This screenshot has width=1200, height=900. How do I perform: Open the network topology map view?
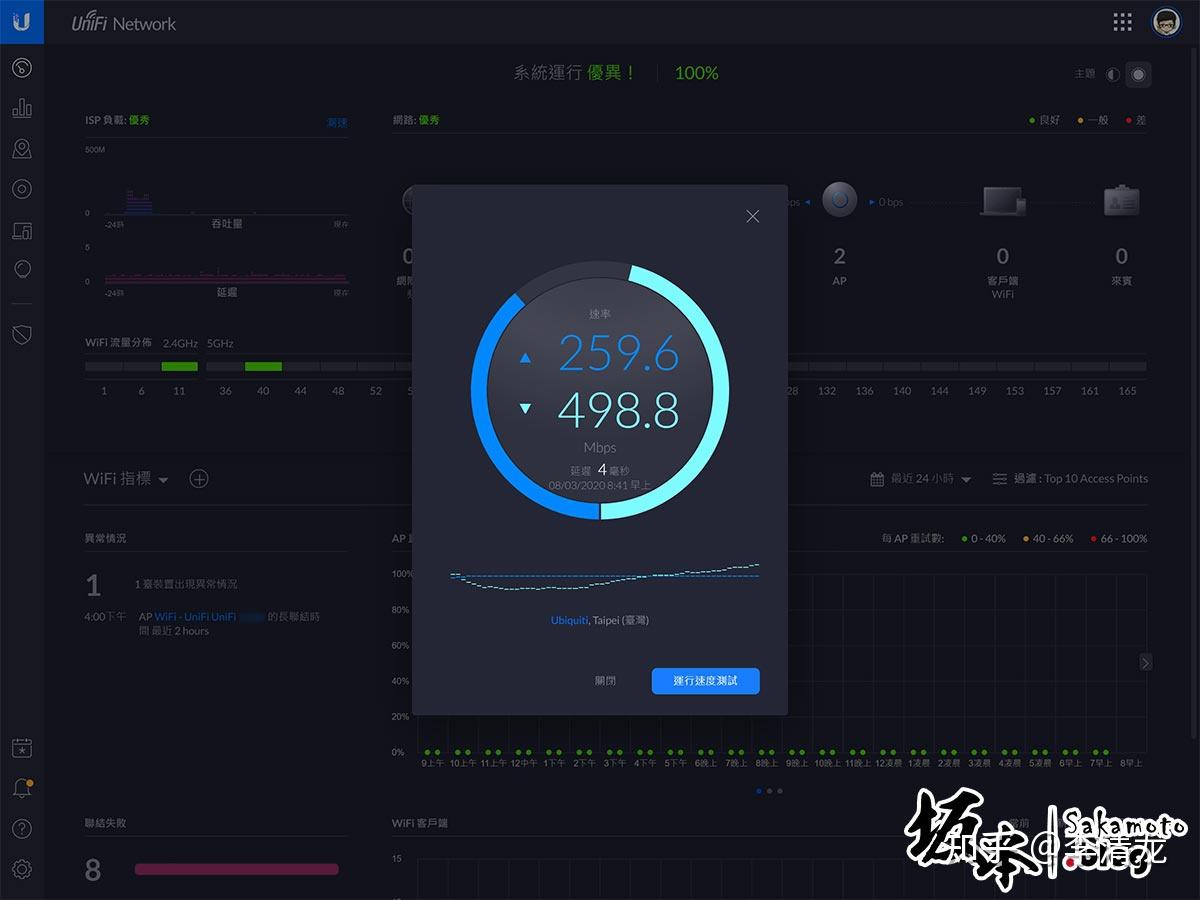click(x=23, y=148)
